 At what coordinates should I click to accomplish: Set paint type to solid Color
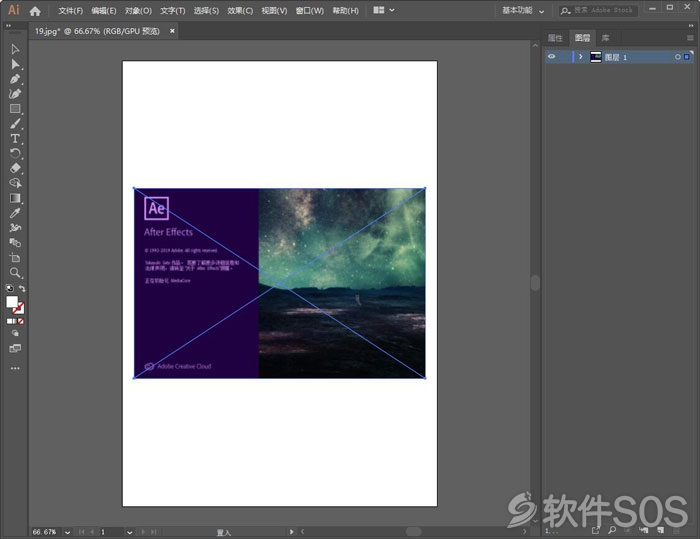[x=9, y=321]
